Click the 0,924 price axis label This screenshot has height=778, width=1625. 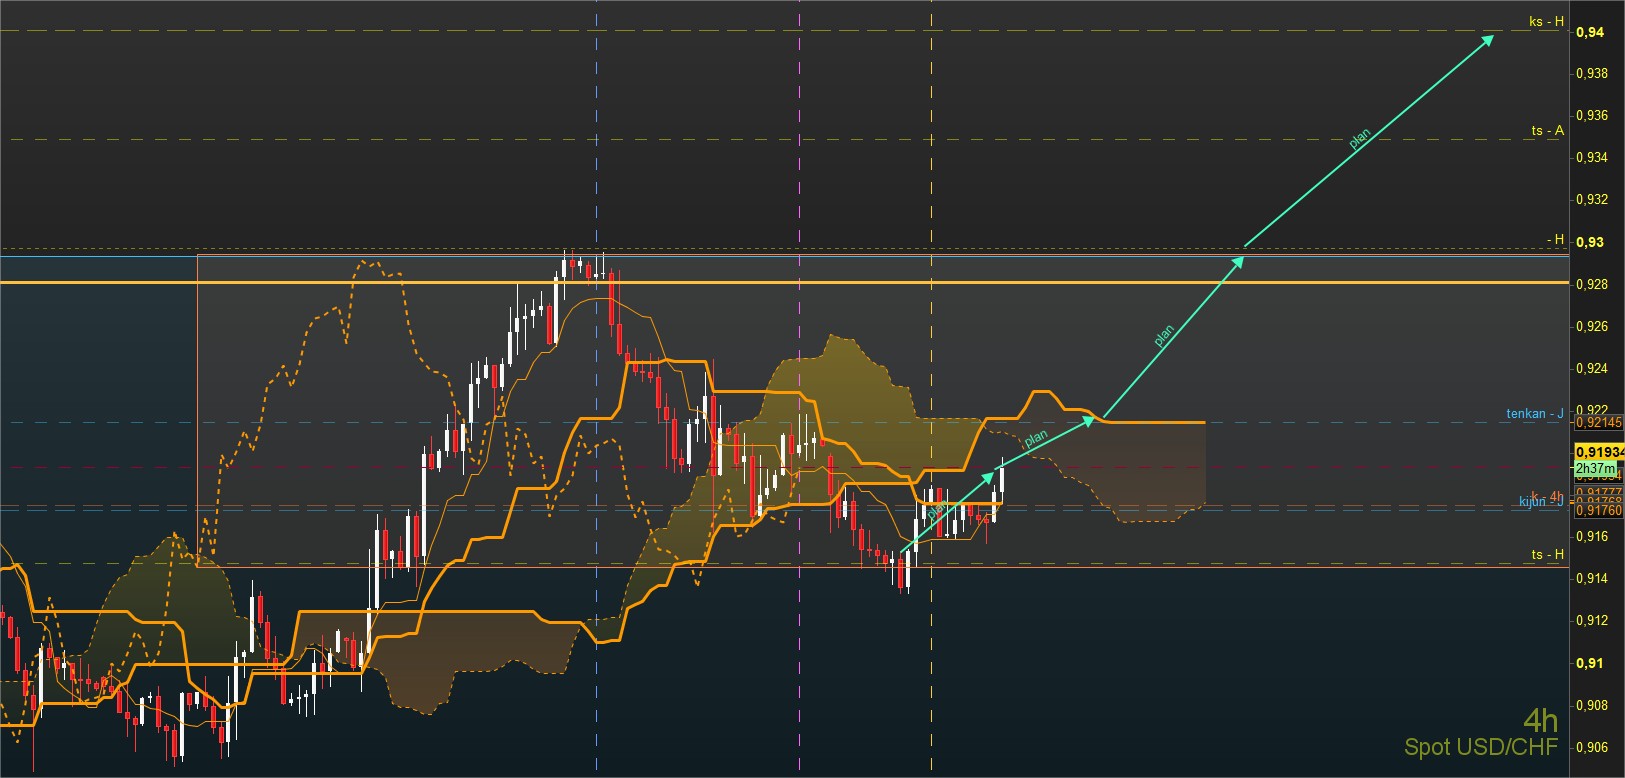[1592, 369]
